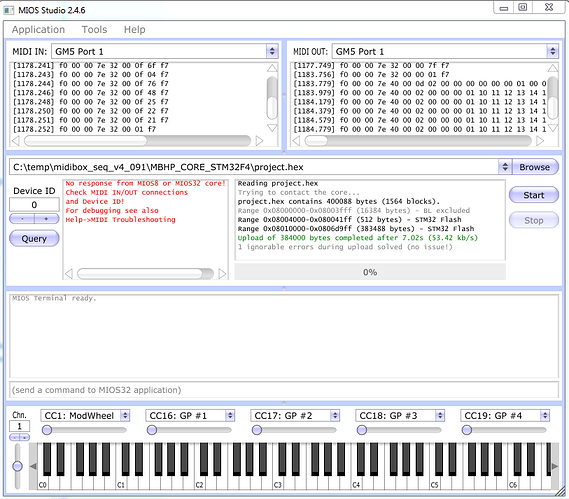Shift keyboard left with arrow icon
569x499 pixels.
(33, 466)
